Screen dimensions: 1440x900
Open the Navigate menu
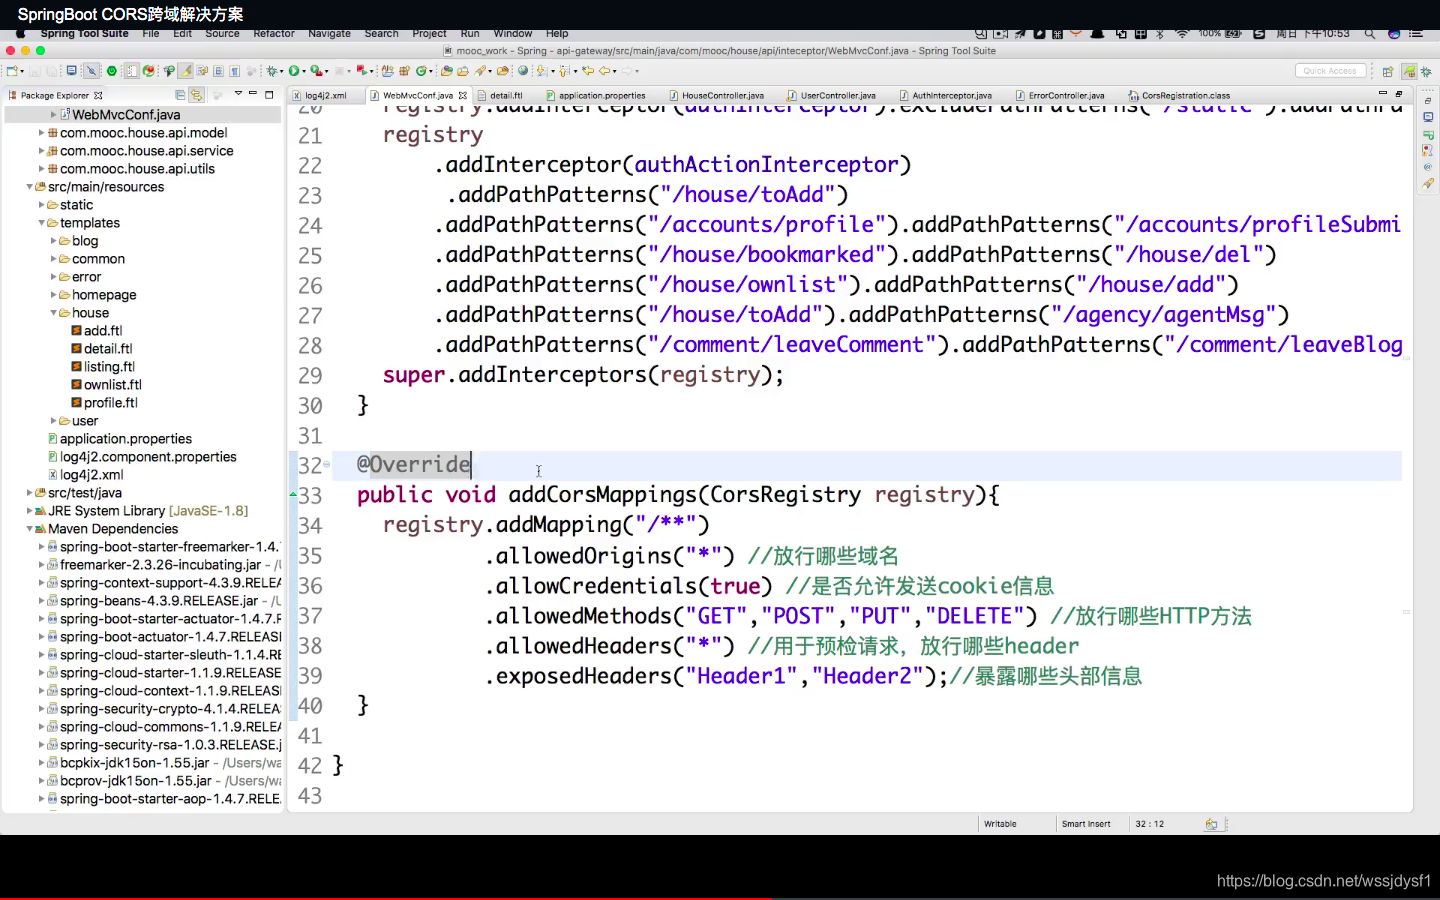(329, 33)
